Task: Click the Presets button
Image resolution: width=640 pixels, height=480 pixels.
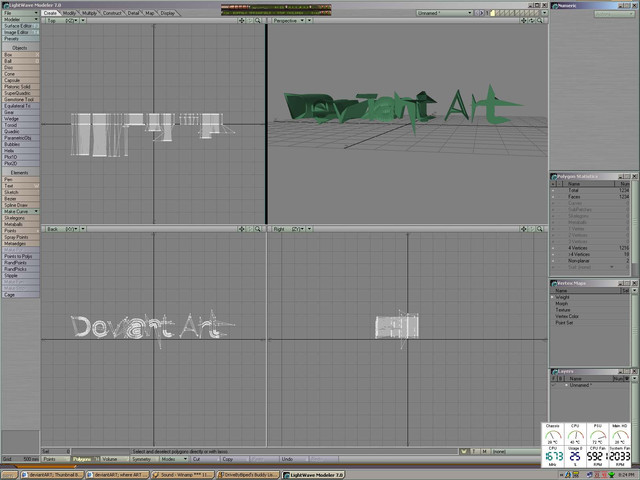Action: tap(20, 39)
